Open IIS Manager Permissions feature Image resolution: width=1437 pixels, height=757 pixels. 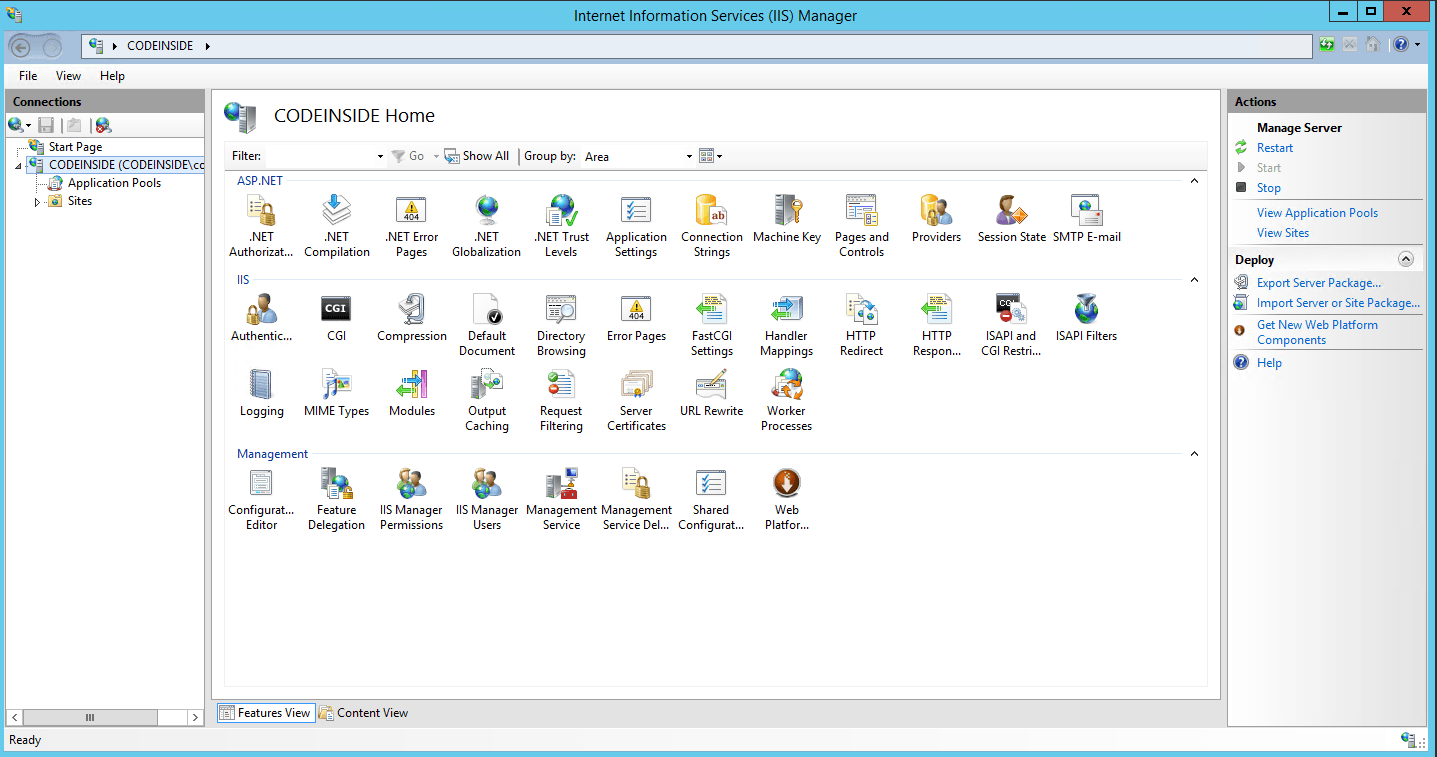coord(411,499)
